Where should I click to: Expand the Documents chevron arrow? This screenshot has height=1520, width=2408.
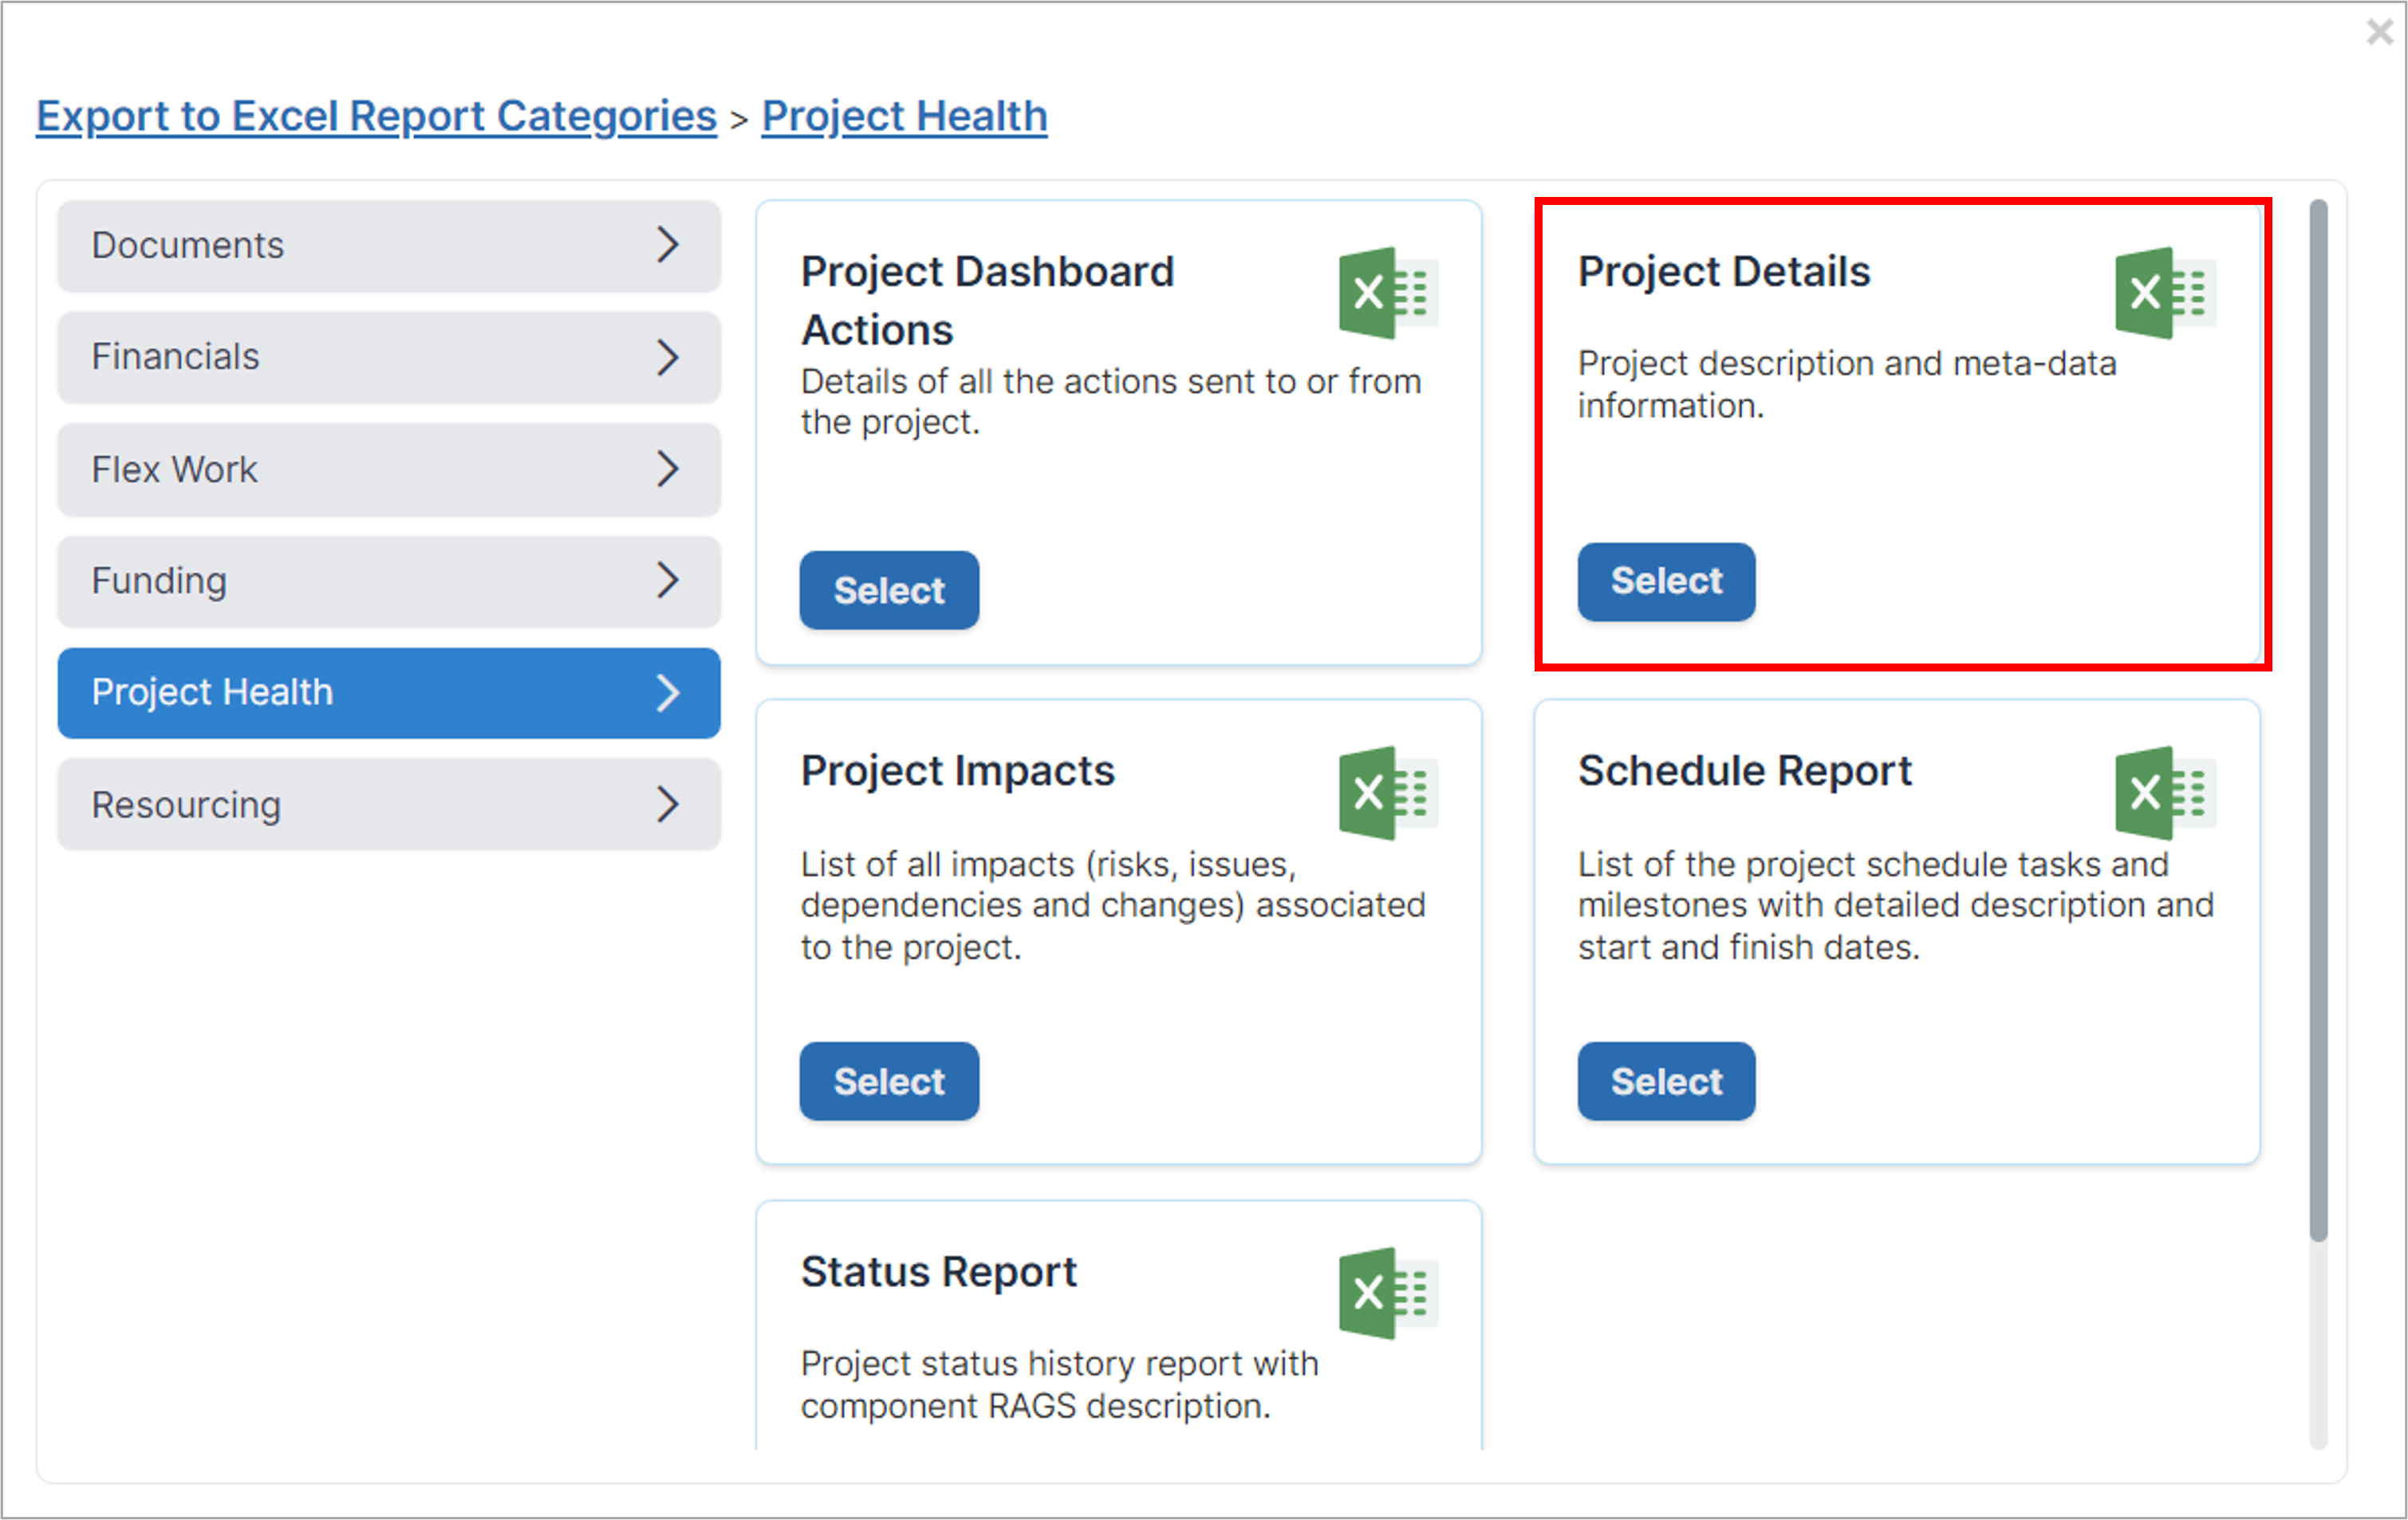tap(668, 245)
